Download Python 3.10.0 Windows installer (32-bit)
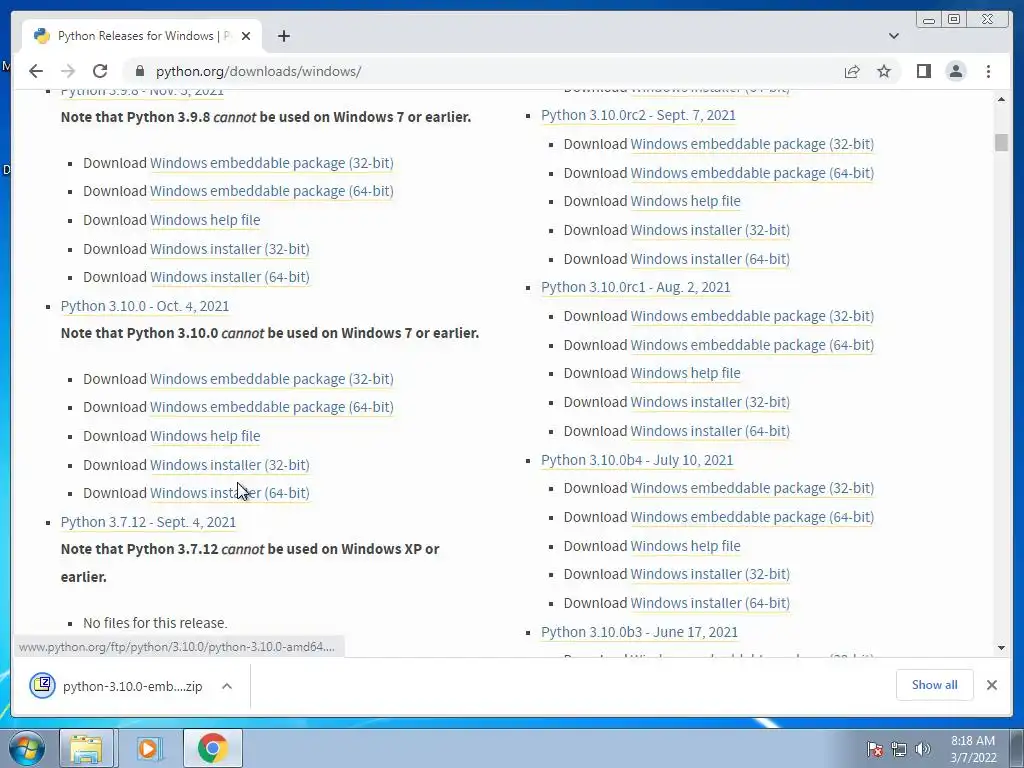 tap(230, 465)
